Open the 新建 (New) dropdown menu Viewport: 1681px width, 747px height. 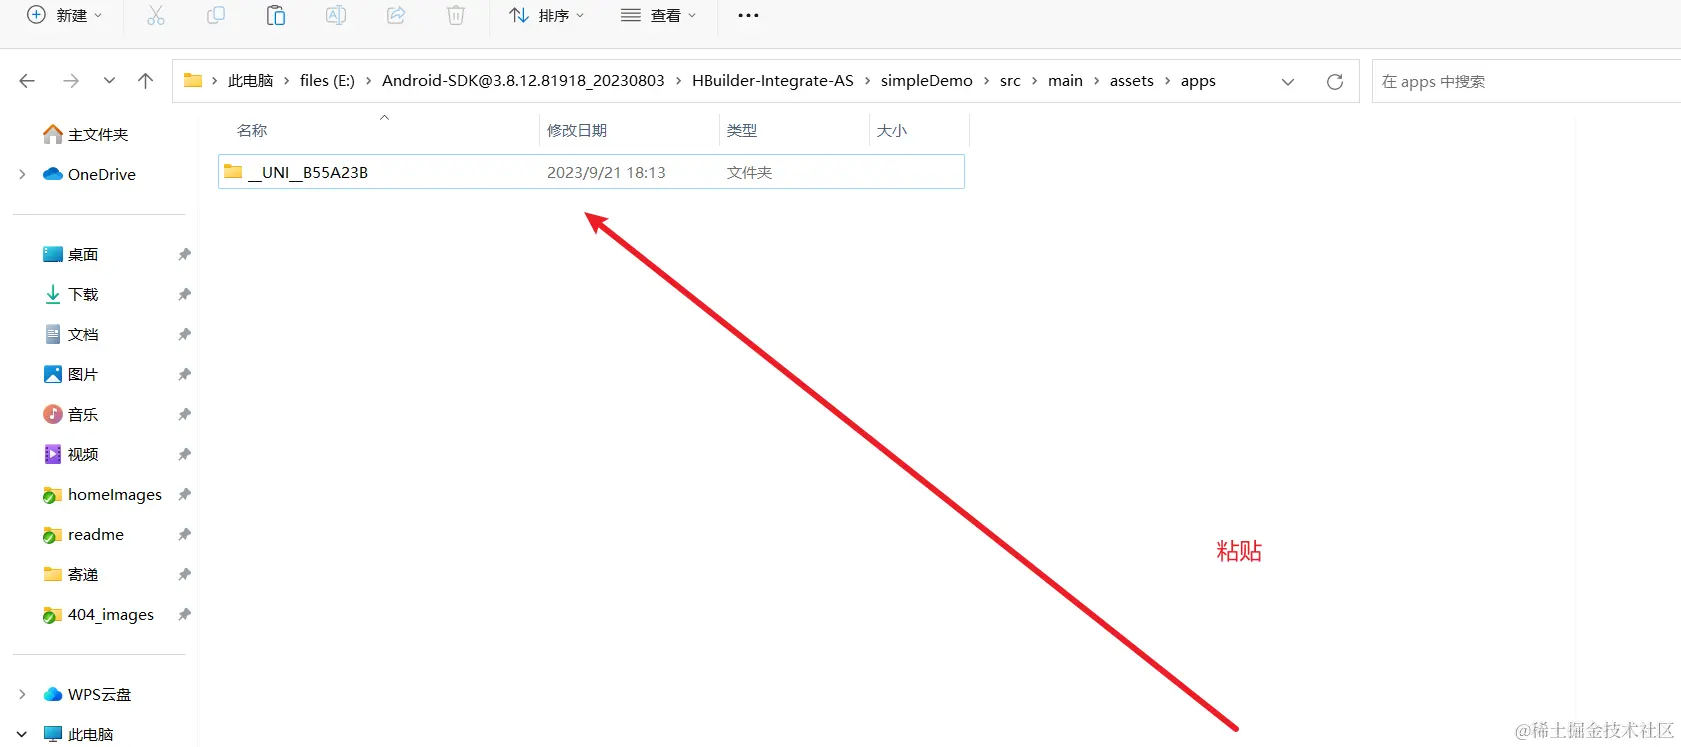click(x=65, y=16)
